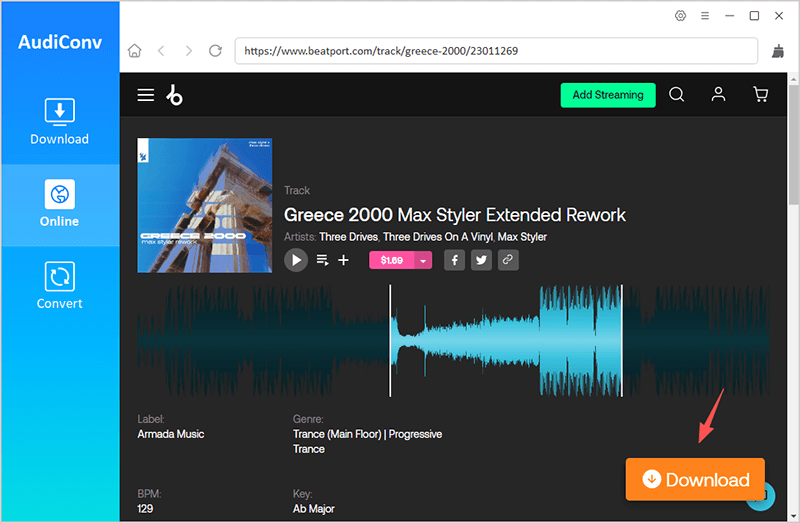Open artist Three Drives
The image size is (800, 523).
tap(349, 237)
